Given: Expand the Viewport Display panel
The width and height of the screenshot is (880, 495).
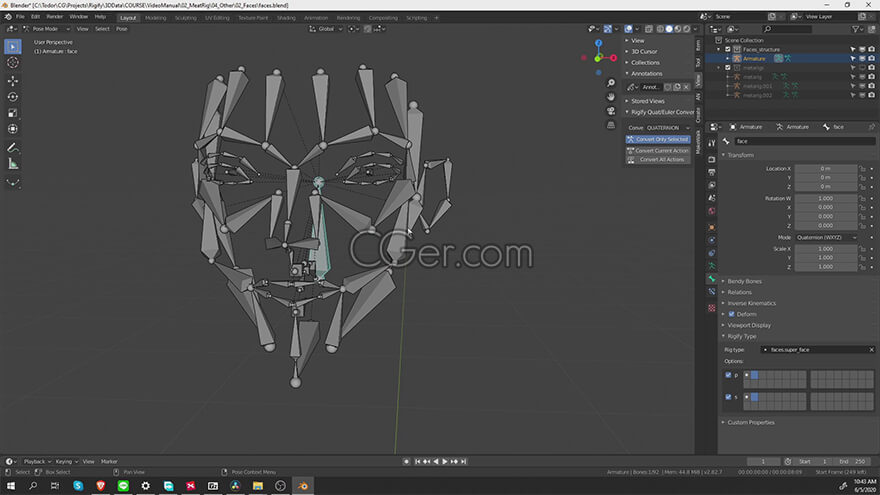Looking at the screenshot, I should (749, 326).
